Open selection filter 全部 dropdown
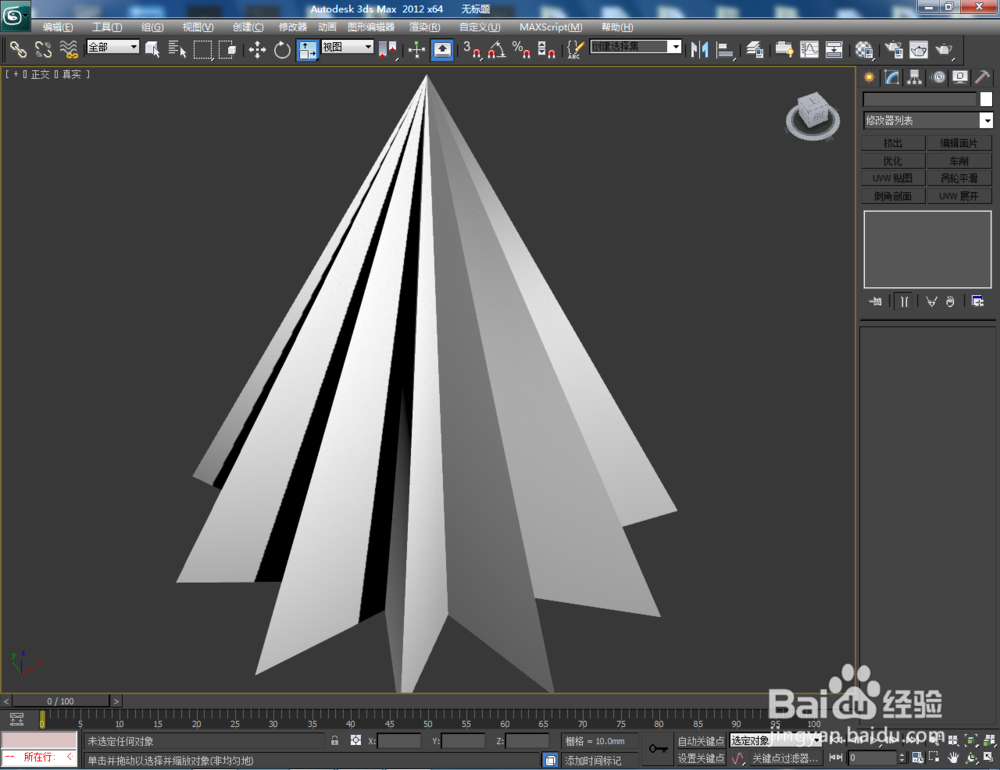Image resolution: width=1000 pixels, height=770 pixels. 113,47
